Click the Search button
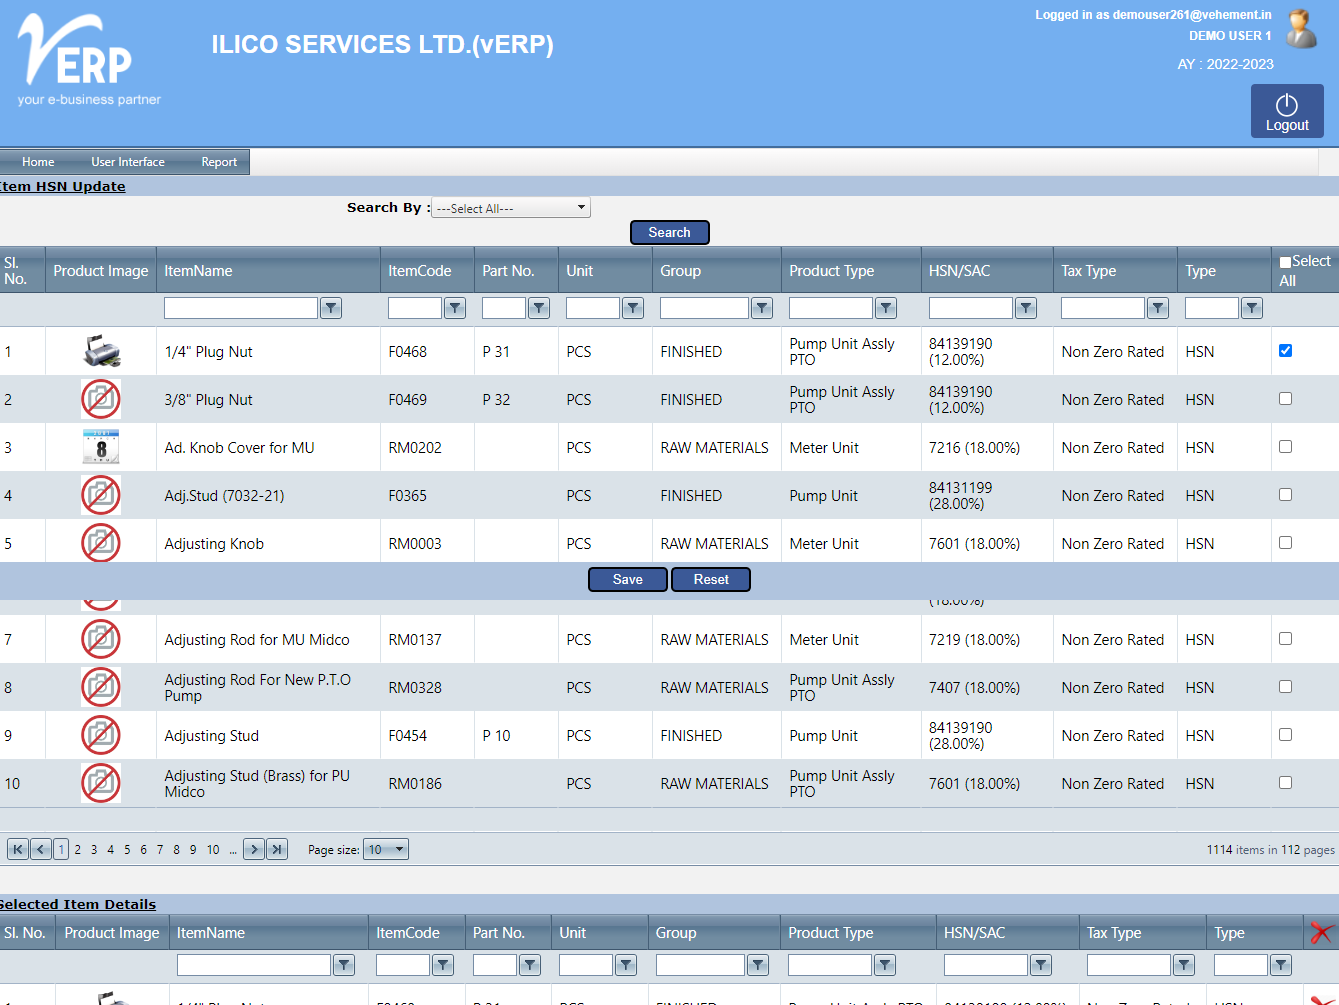This screenshot has height=1005, width=1339. 670,232
